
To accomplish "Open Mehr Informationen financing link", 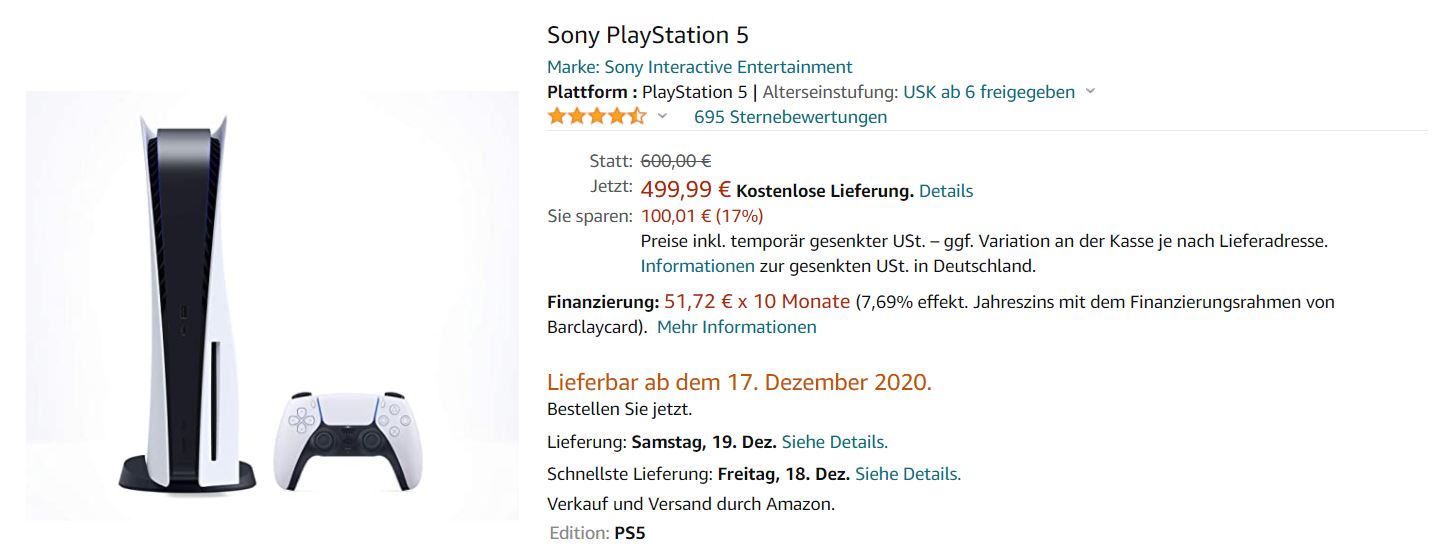I will [737, 327].
